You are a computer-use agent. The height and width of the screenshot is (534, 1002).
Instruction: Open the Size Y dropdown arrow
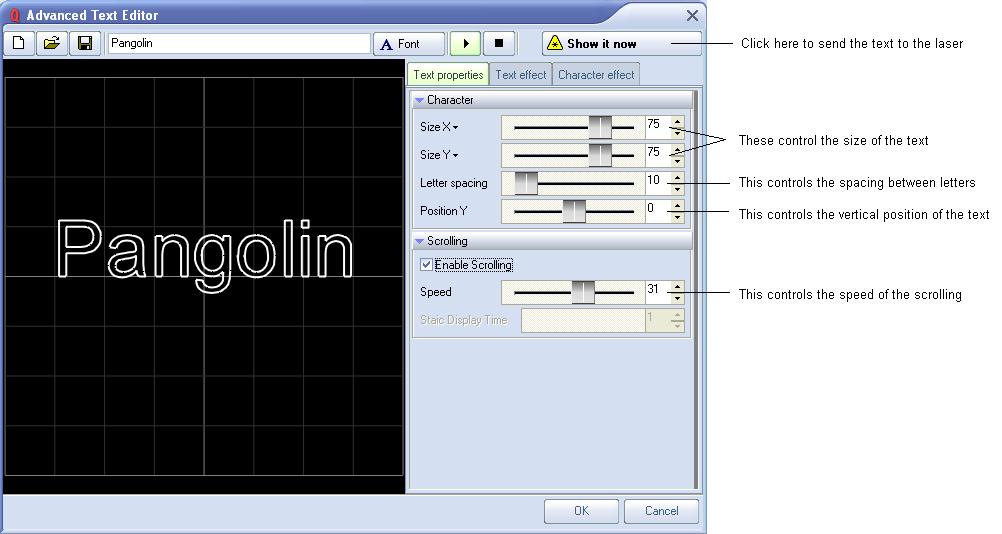coord(455,156)
